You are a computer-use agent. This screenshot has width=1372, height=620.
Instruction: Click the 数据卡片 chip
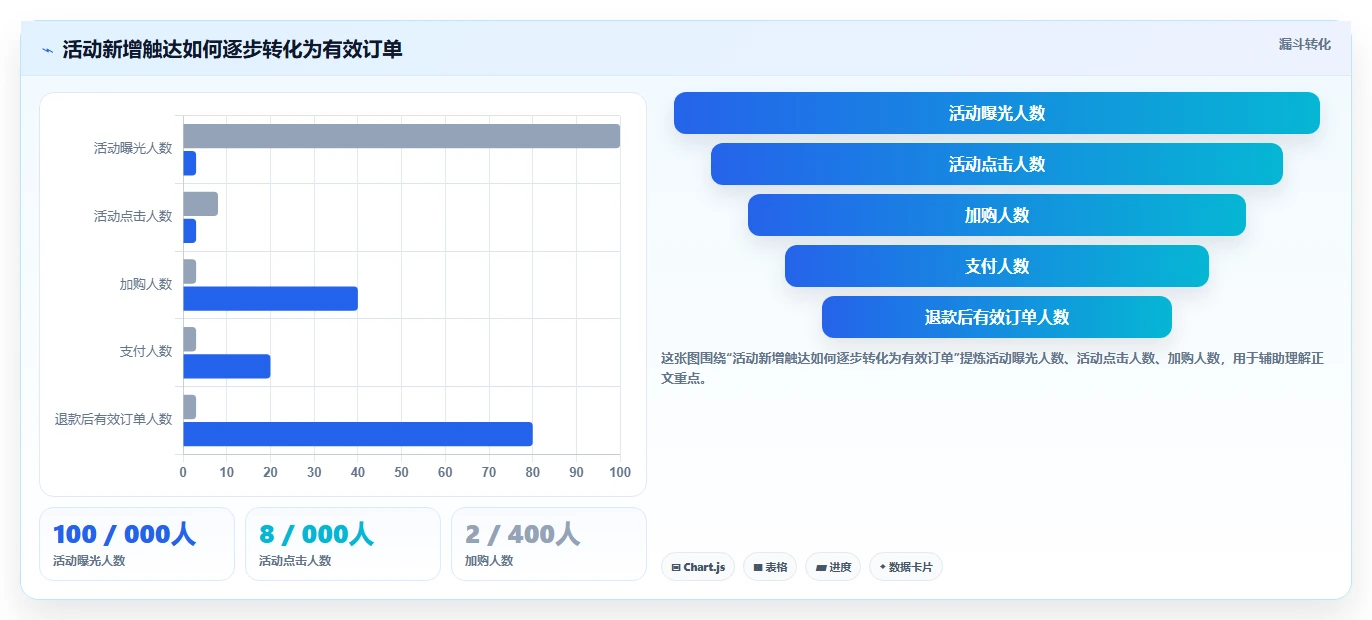click(x=906, y=567)
